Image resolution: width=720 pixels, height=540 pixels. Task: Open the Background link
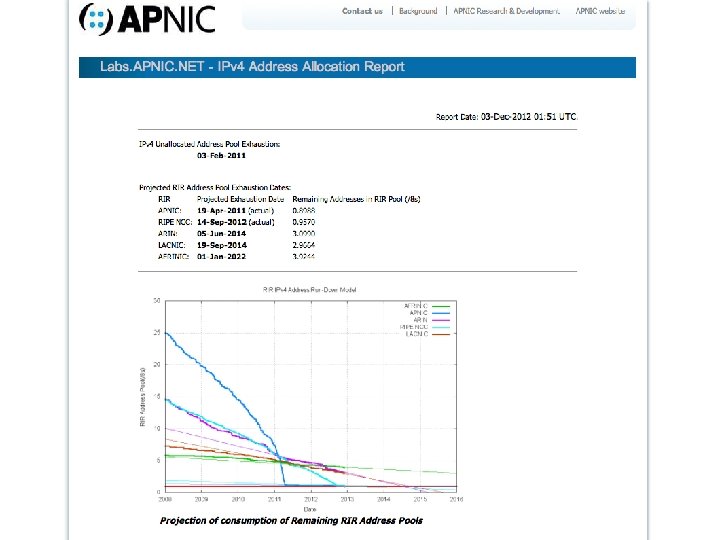click(418, 11)
